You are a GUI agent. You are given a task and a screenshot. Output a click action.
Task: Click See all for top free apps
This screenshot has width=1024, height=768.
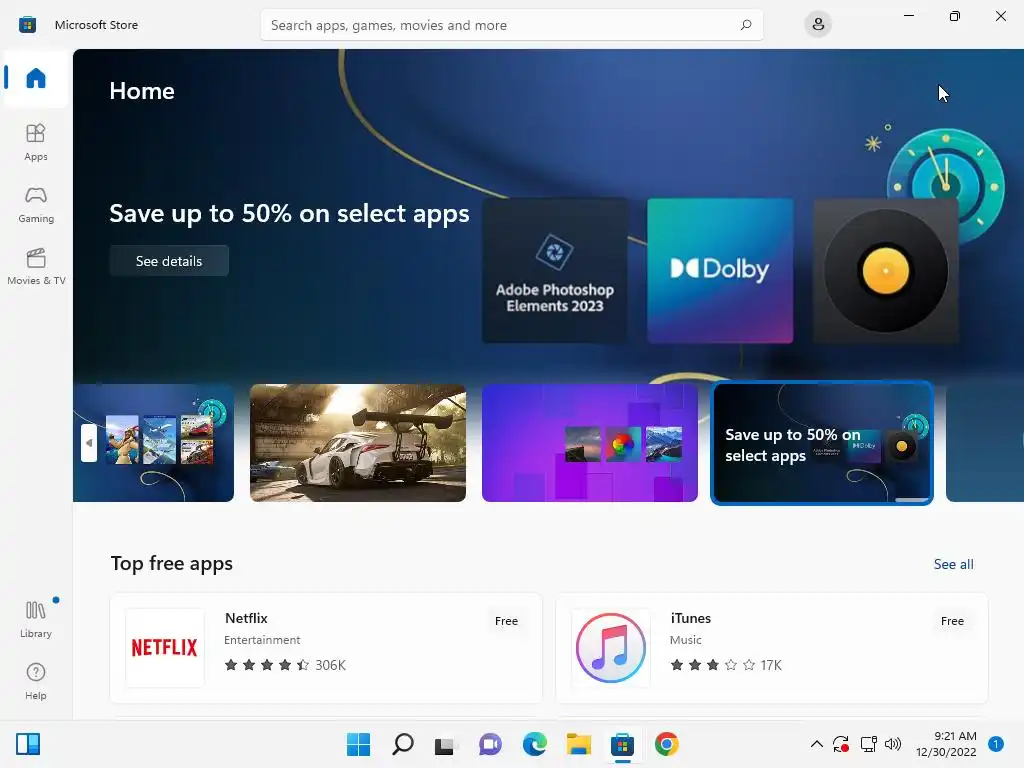pos(953,564)
